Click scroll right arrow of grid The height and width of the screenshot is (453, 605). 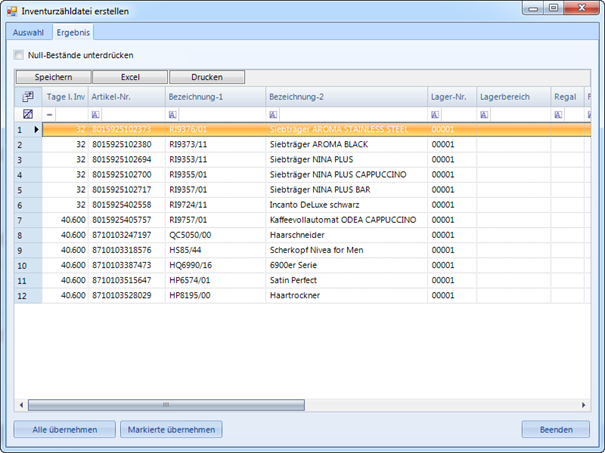(x=583, y=405)
